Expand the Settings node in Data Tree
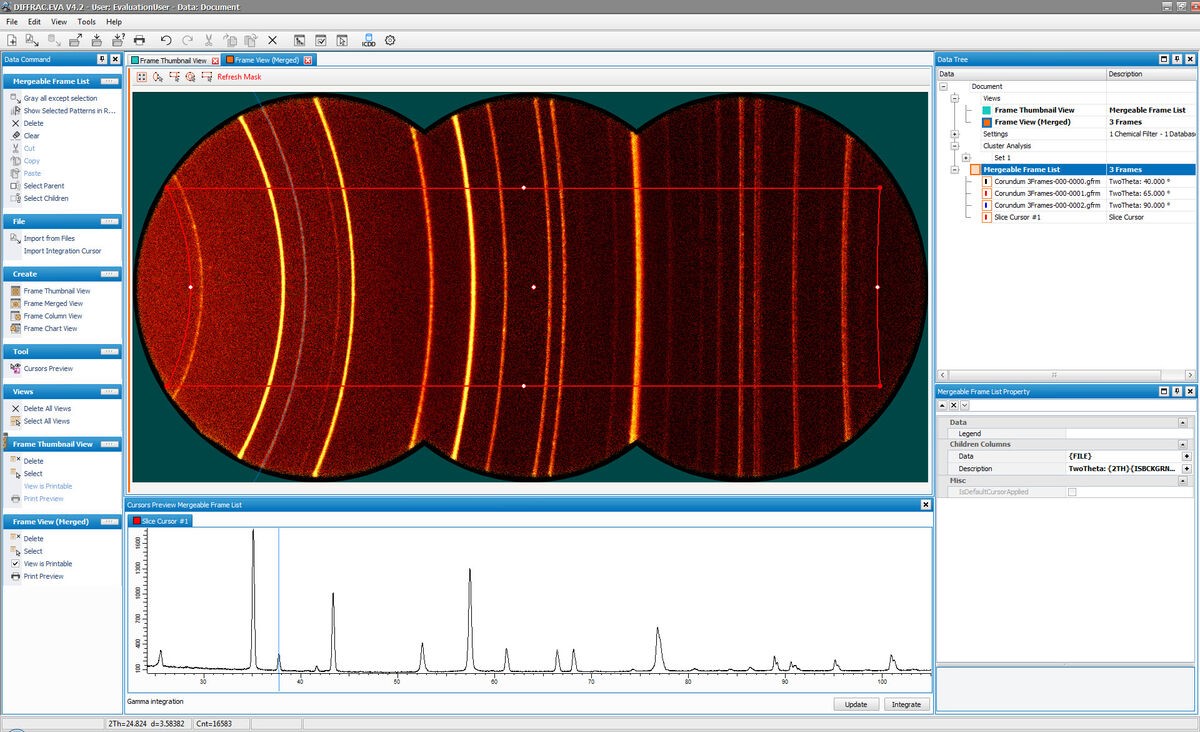The width and height of the screenshot is (1200, 732). (955, 134)
